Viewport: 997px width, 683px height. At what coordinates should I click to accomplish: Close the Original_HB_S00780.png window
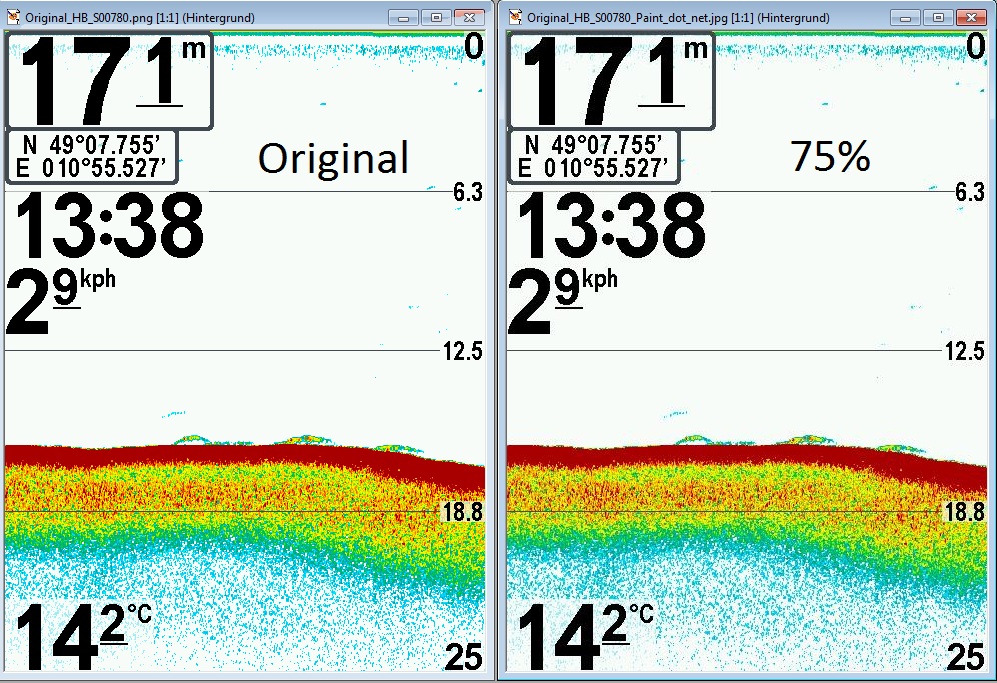click(x=468, y=17)
